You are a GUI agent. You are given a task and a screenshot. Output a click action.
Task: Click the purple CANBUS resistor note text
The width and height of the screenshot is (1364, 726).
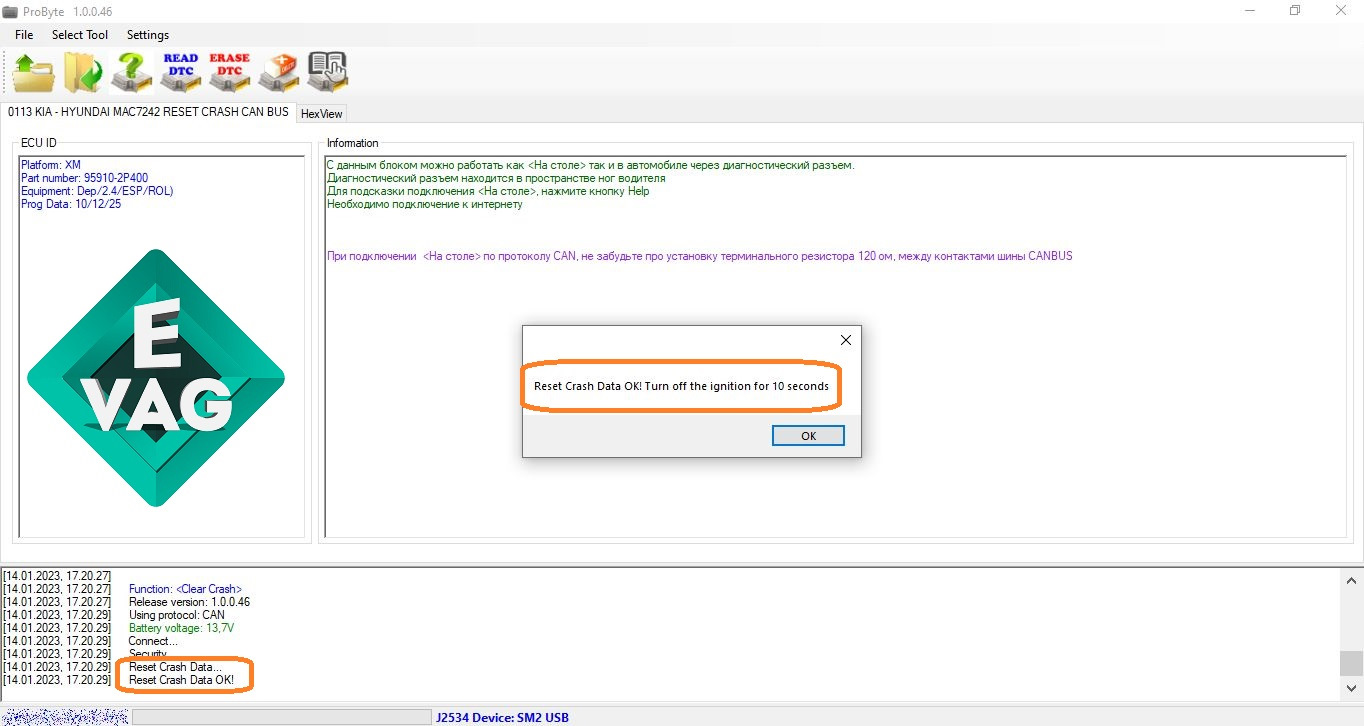(699, 256)
